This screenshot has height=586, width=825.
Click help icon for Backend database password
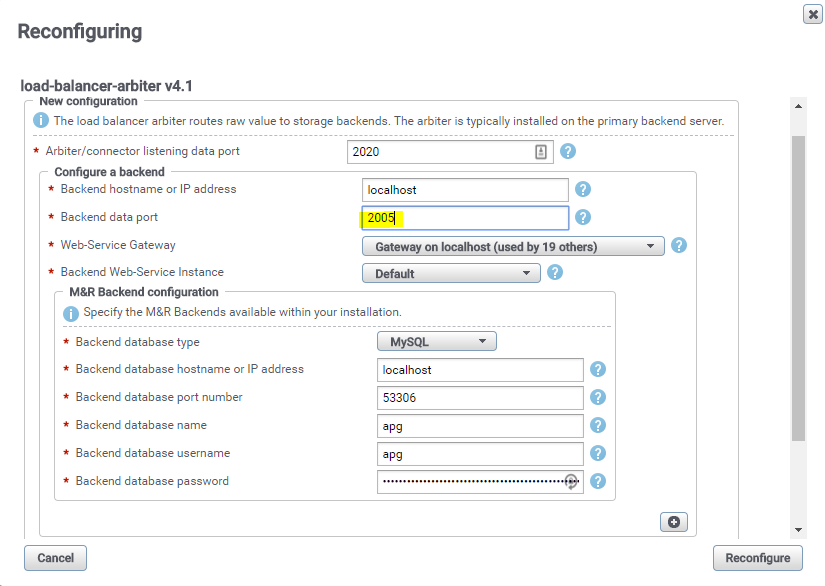click(x=598, y=481)
